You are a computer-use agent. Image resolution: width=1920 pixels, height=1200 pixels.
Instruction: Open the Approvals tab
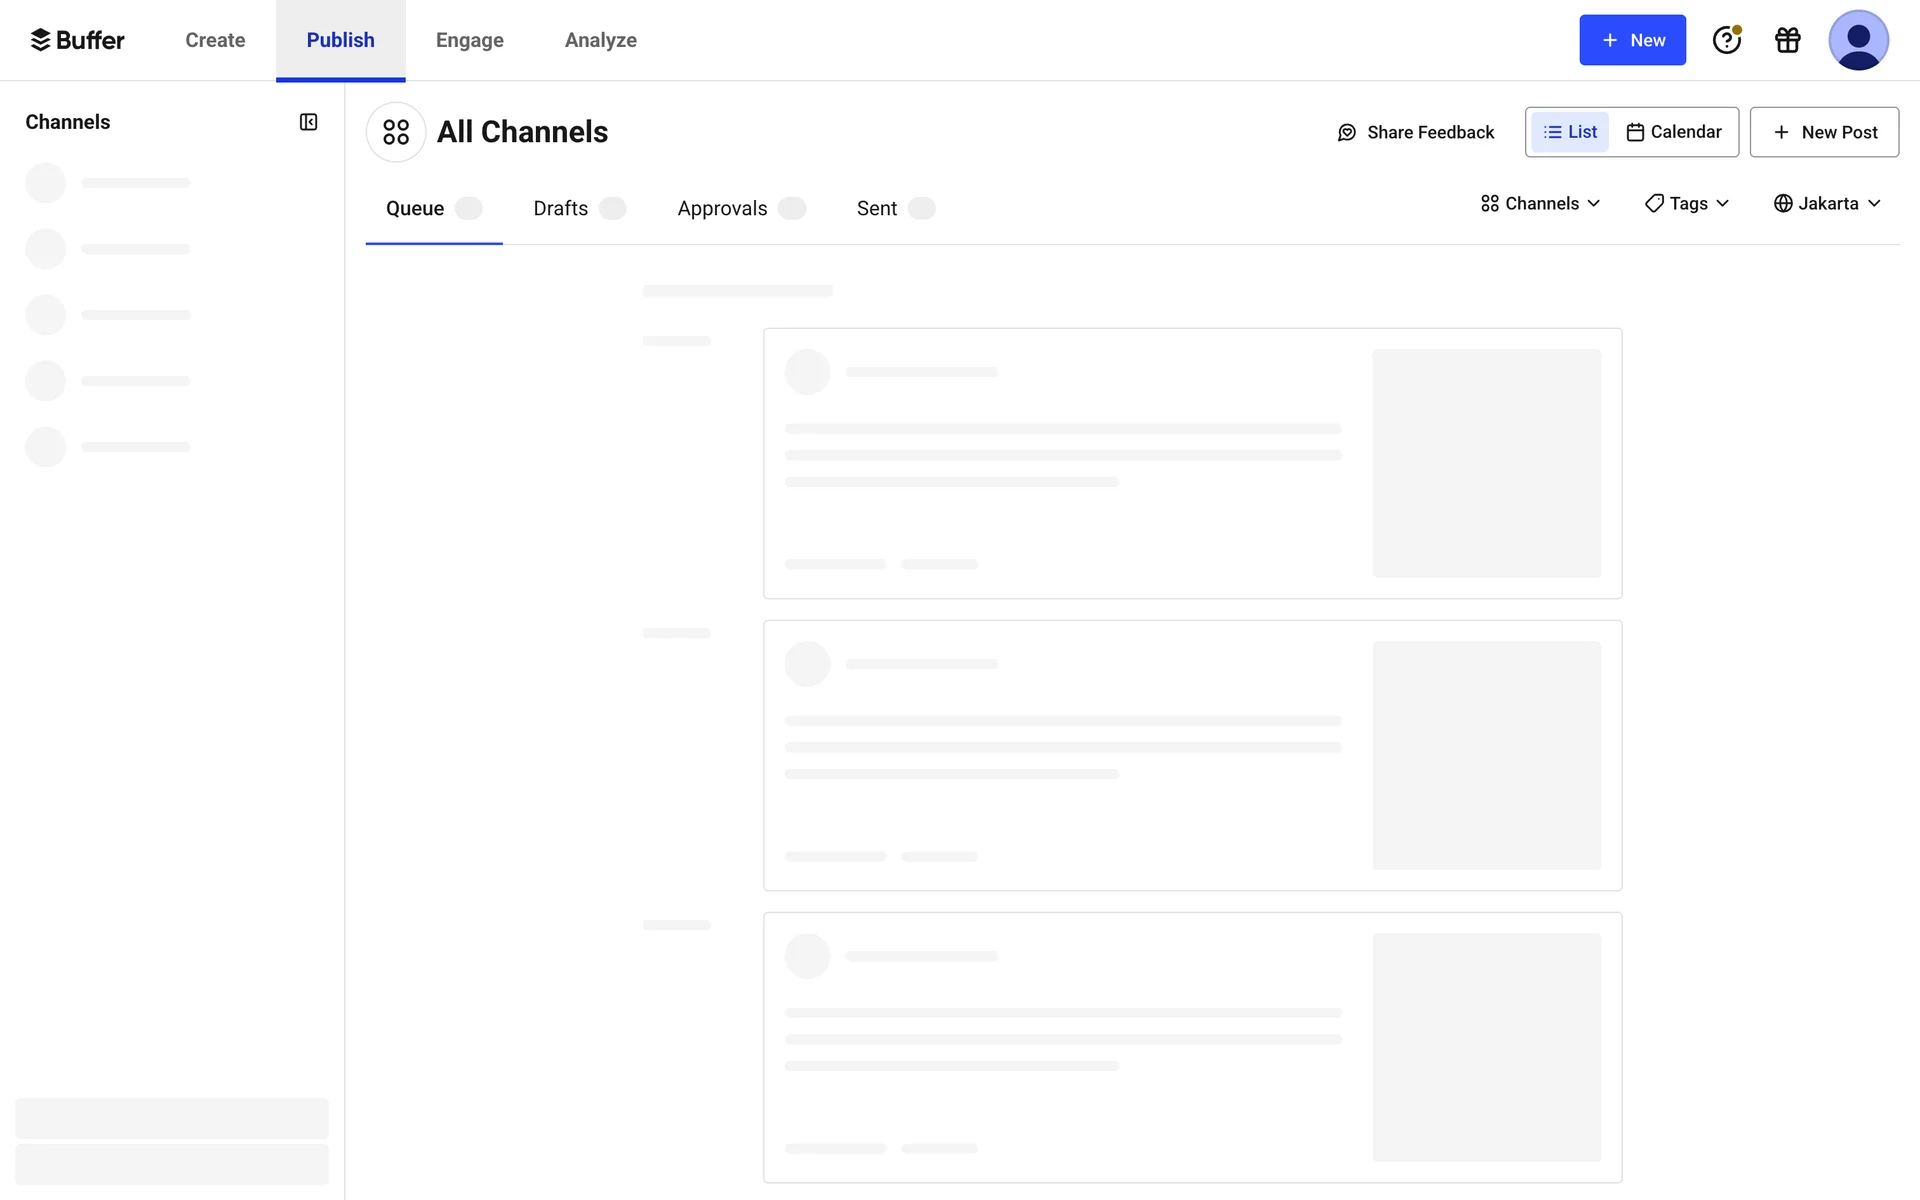[722, 209]
